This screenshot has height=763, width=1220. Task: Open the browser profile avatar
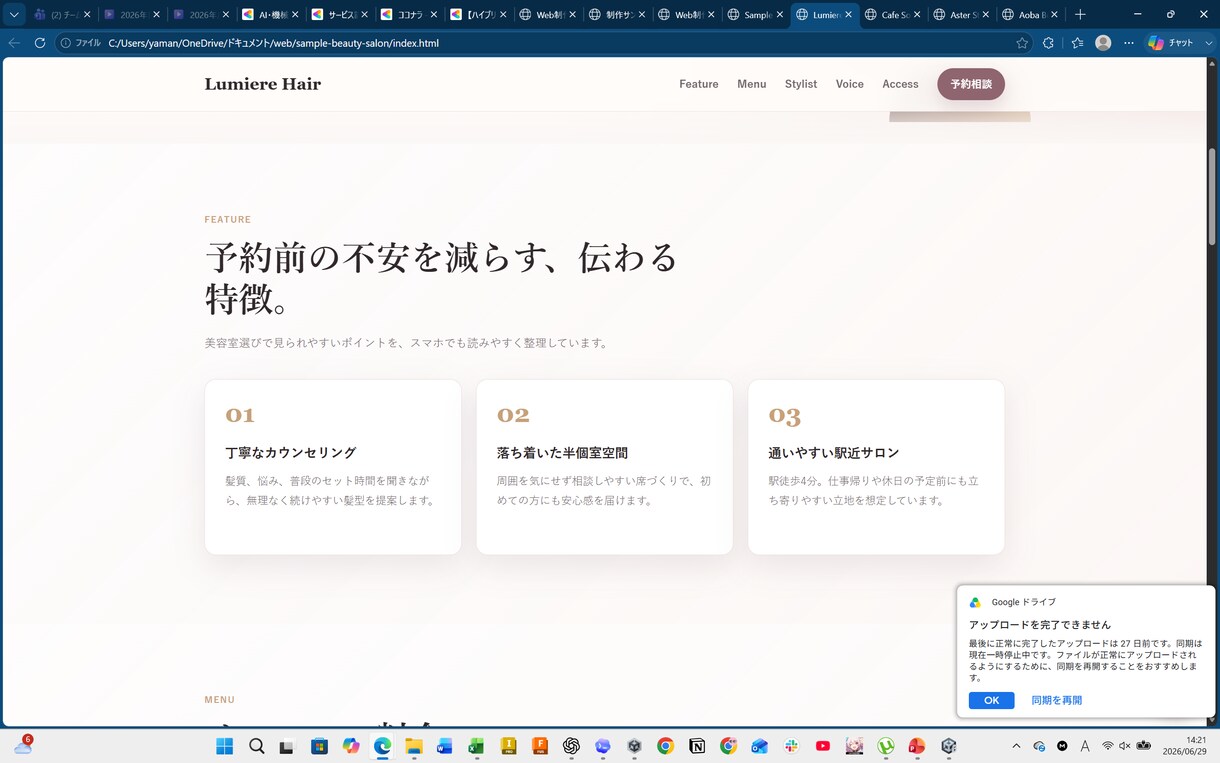[x=1103, y=43]
